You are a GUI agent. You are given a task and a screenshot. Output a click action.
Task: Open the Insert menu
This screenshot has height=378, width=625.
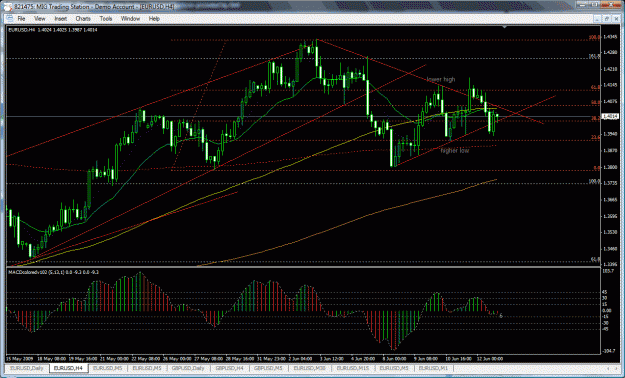click(61, 19)
